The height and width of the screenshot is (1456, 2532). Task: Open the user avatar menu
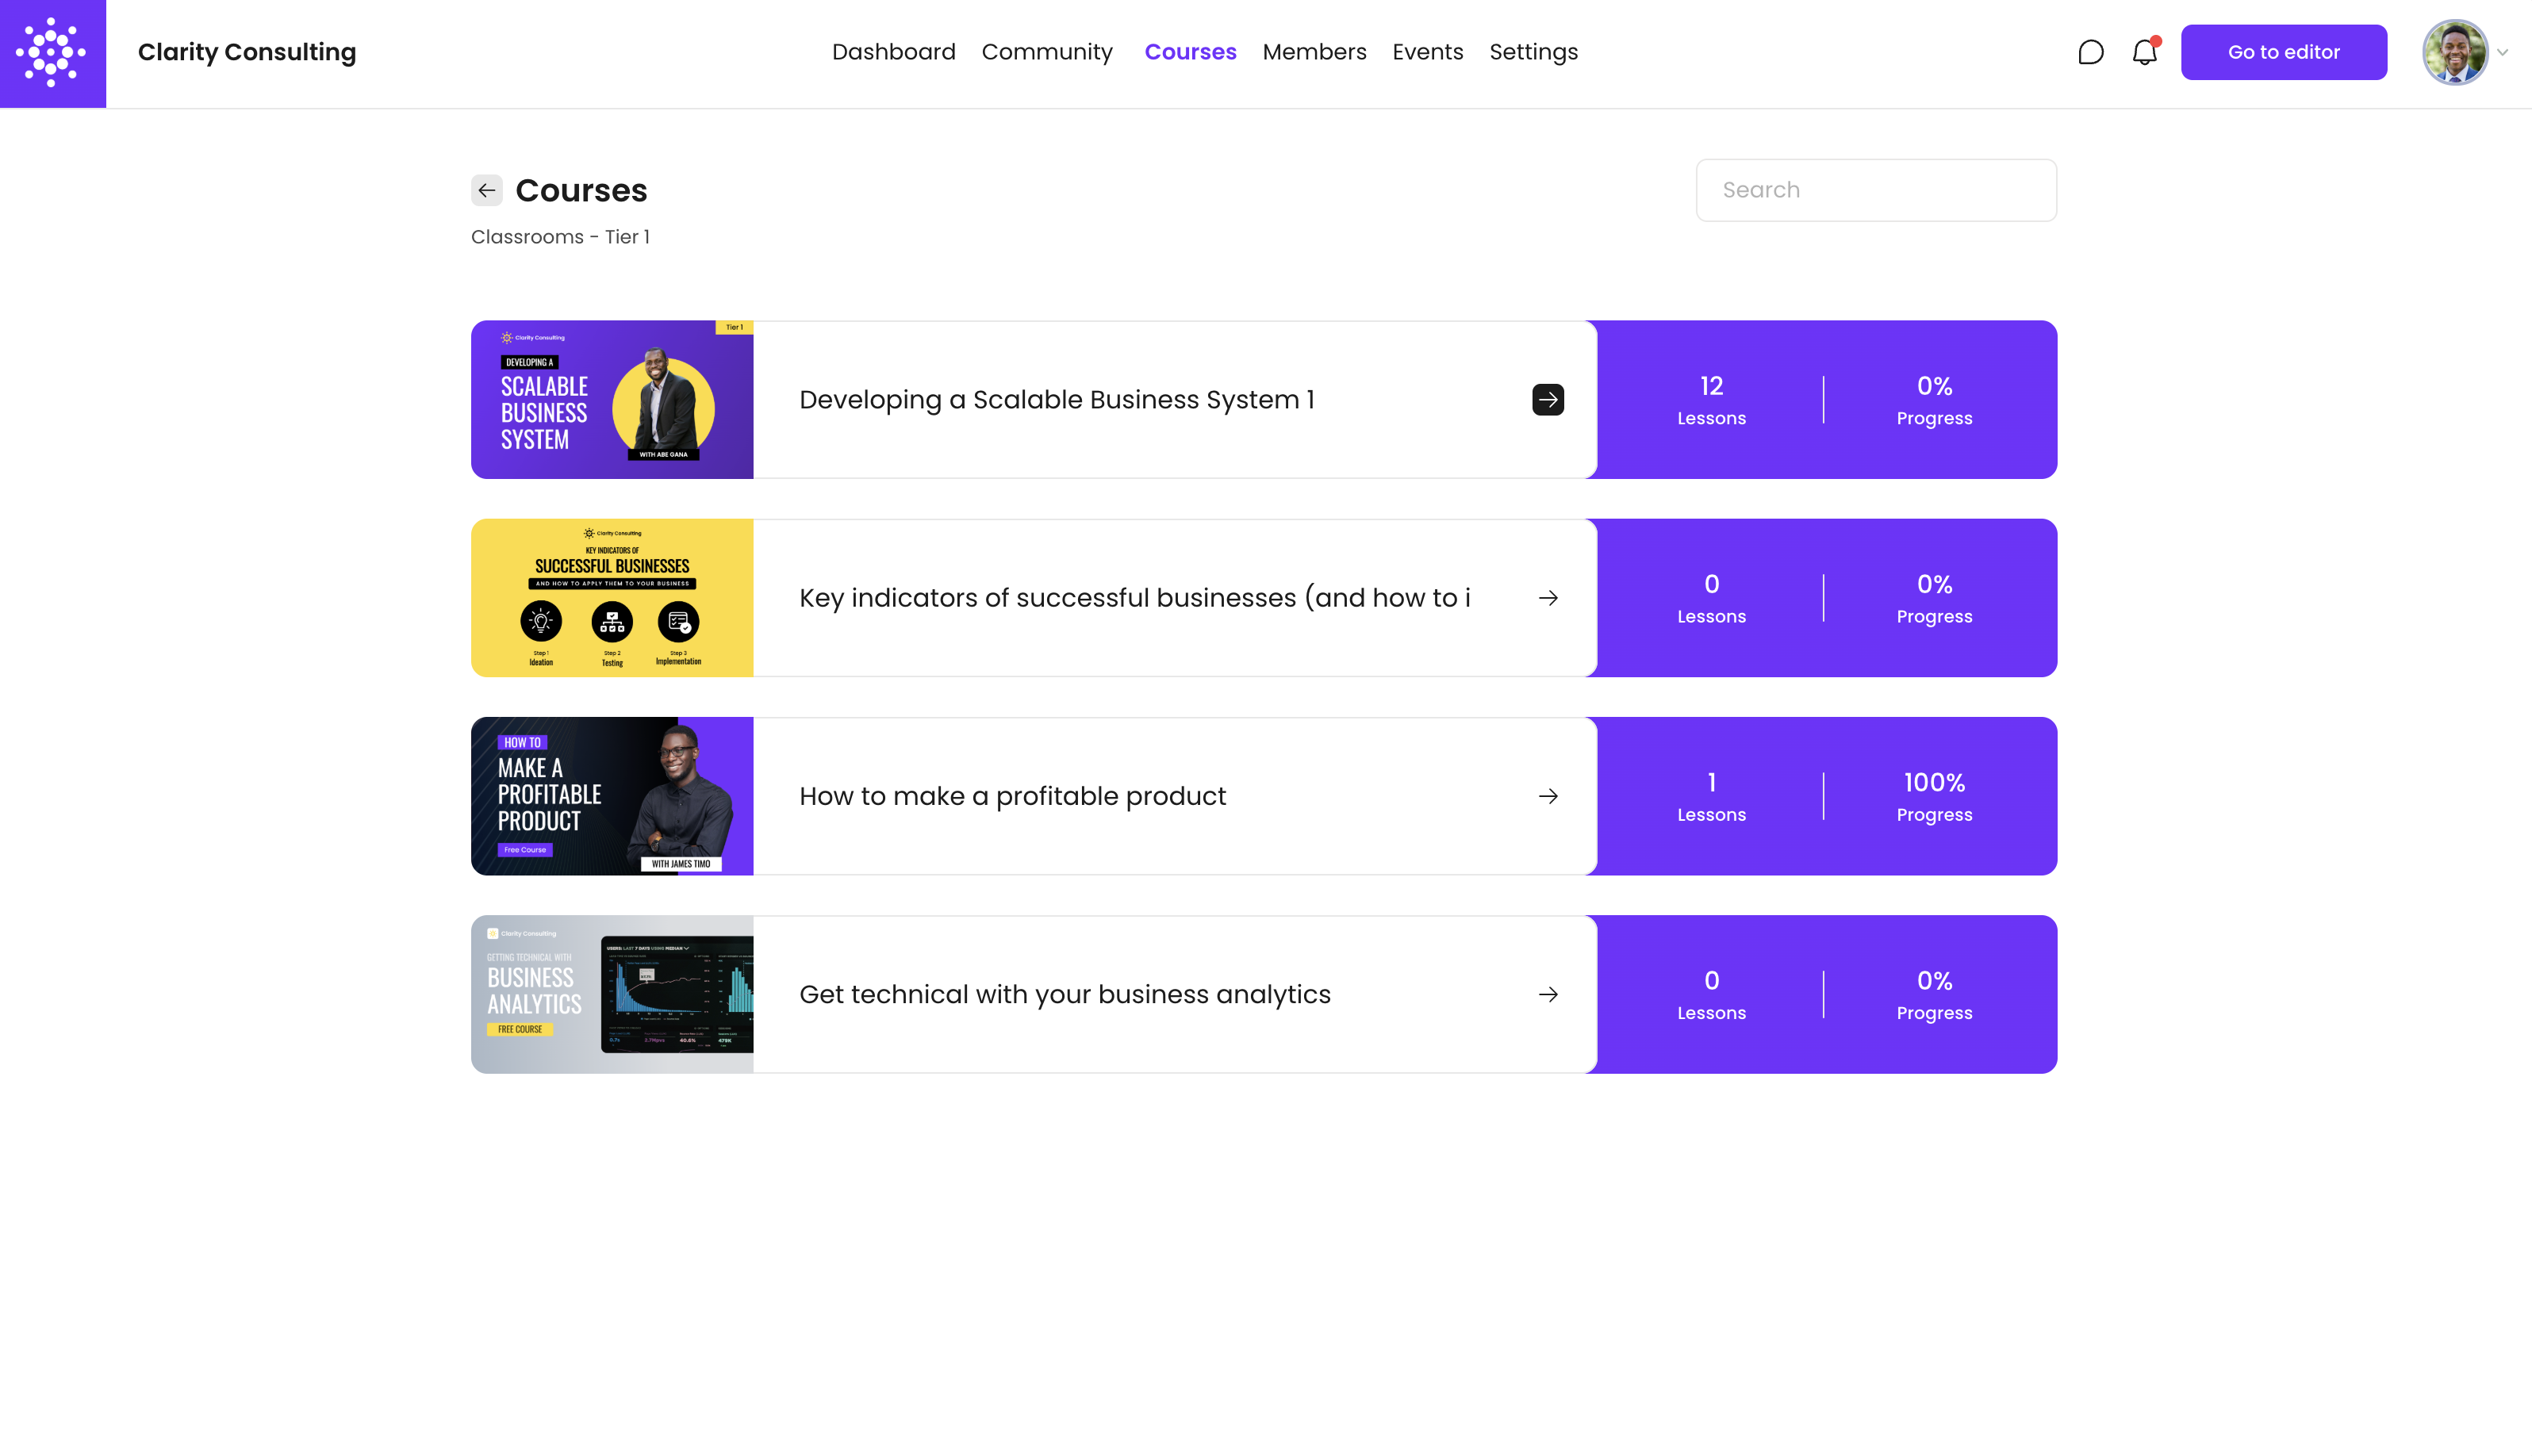[x=2454, y=52]
